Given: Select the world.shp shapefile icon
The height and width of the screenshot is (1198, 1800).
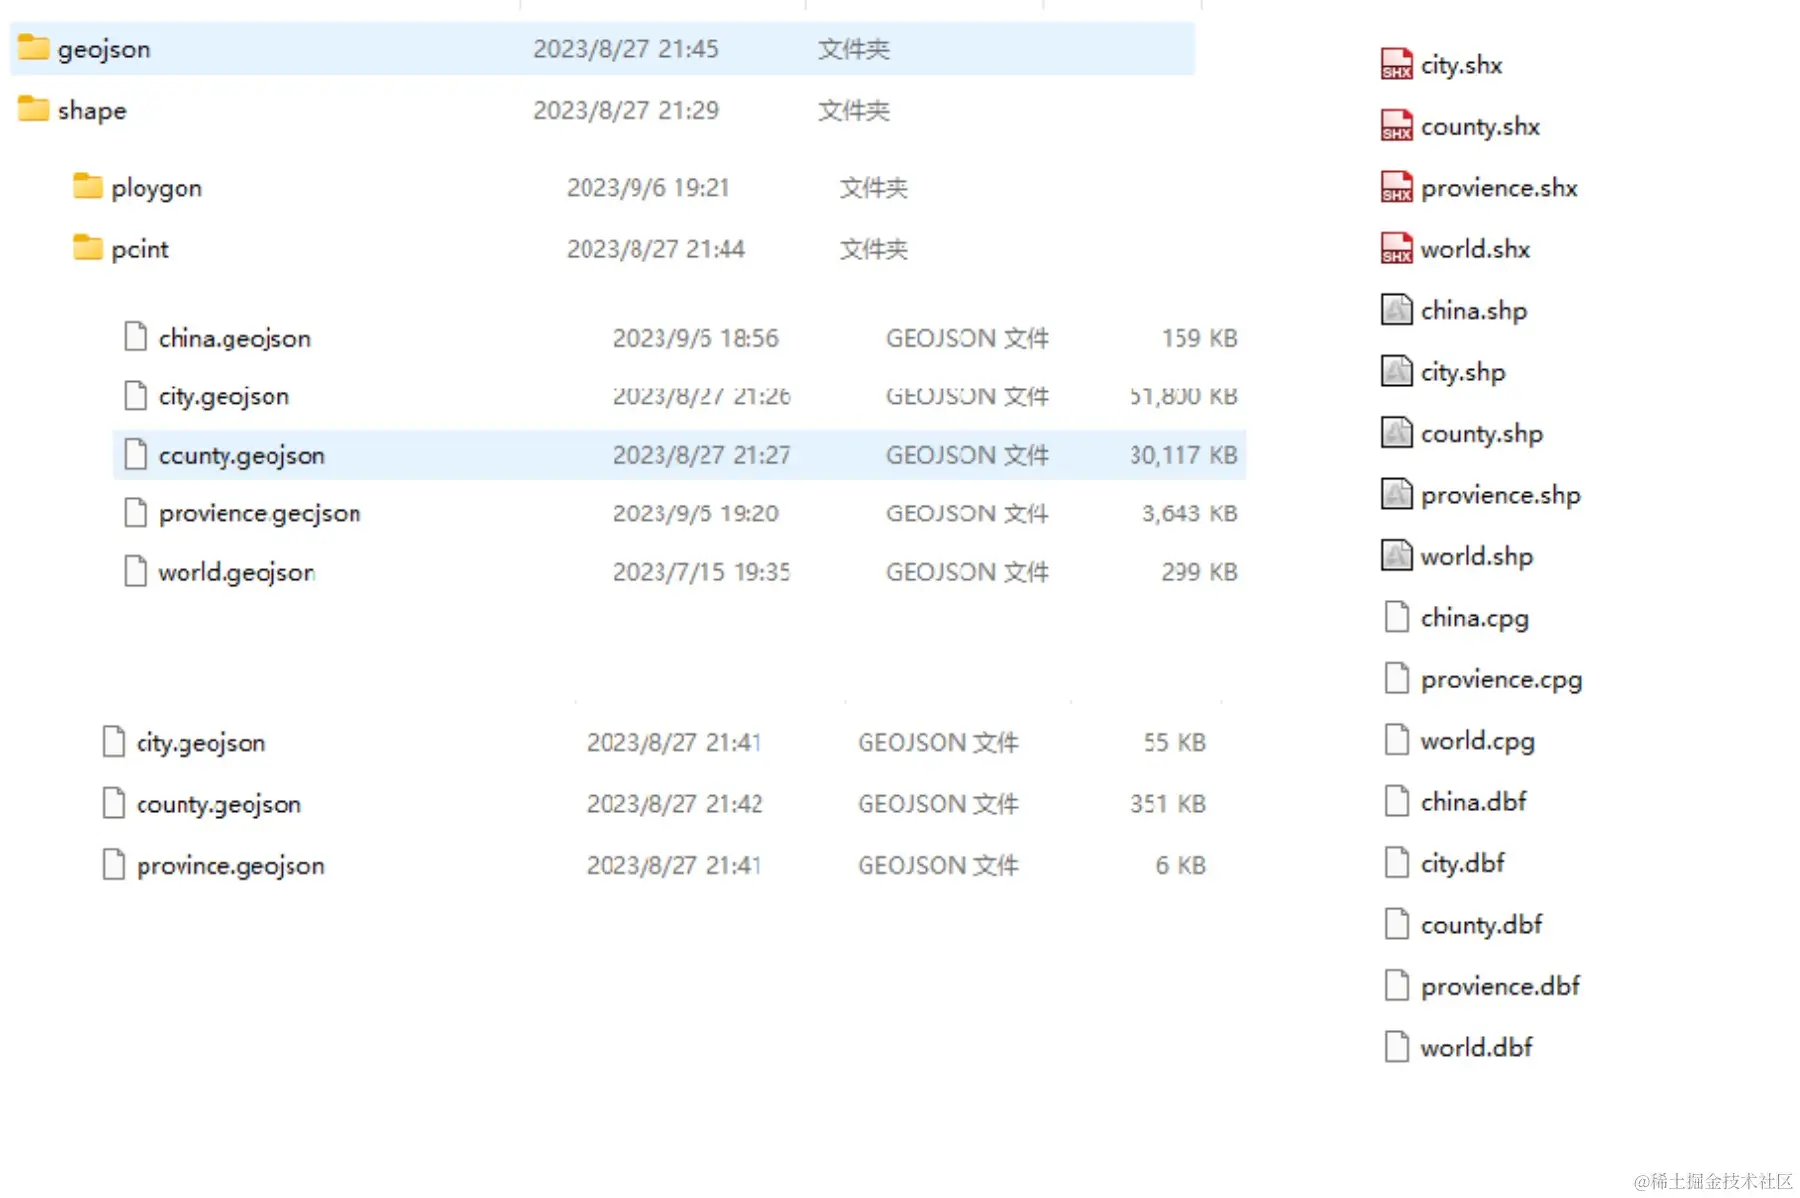Looking at the screenshot, I should point(1397,556).
